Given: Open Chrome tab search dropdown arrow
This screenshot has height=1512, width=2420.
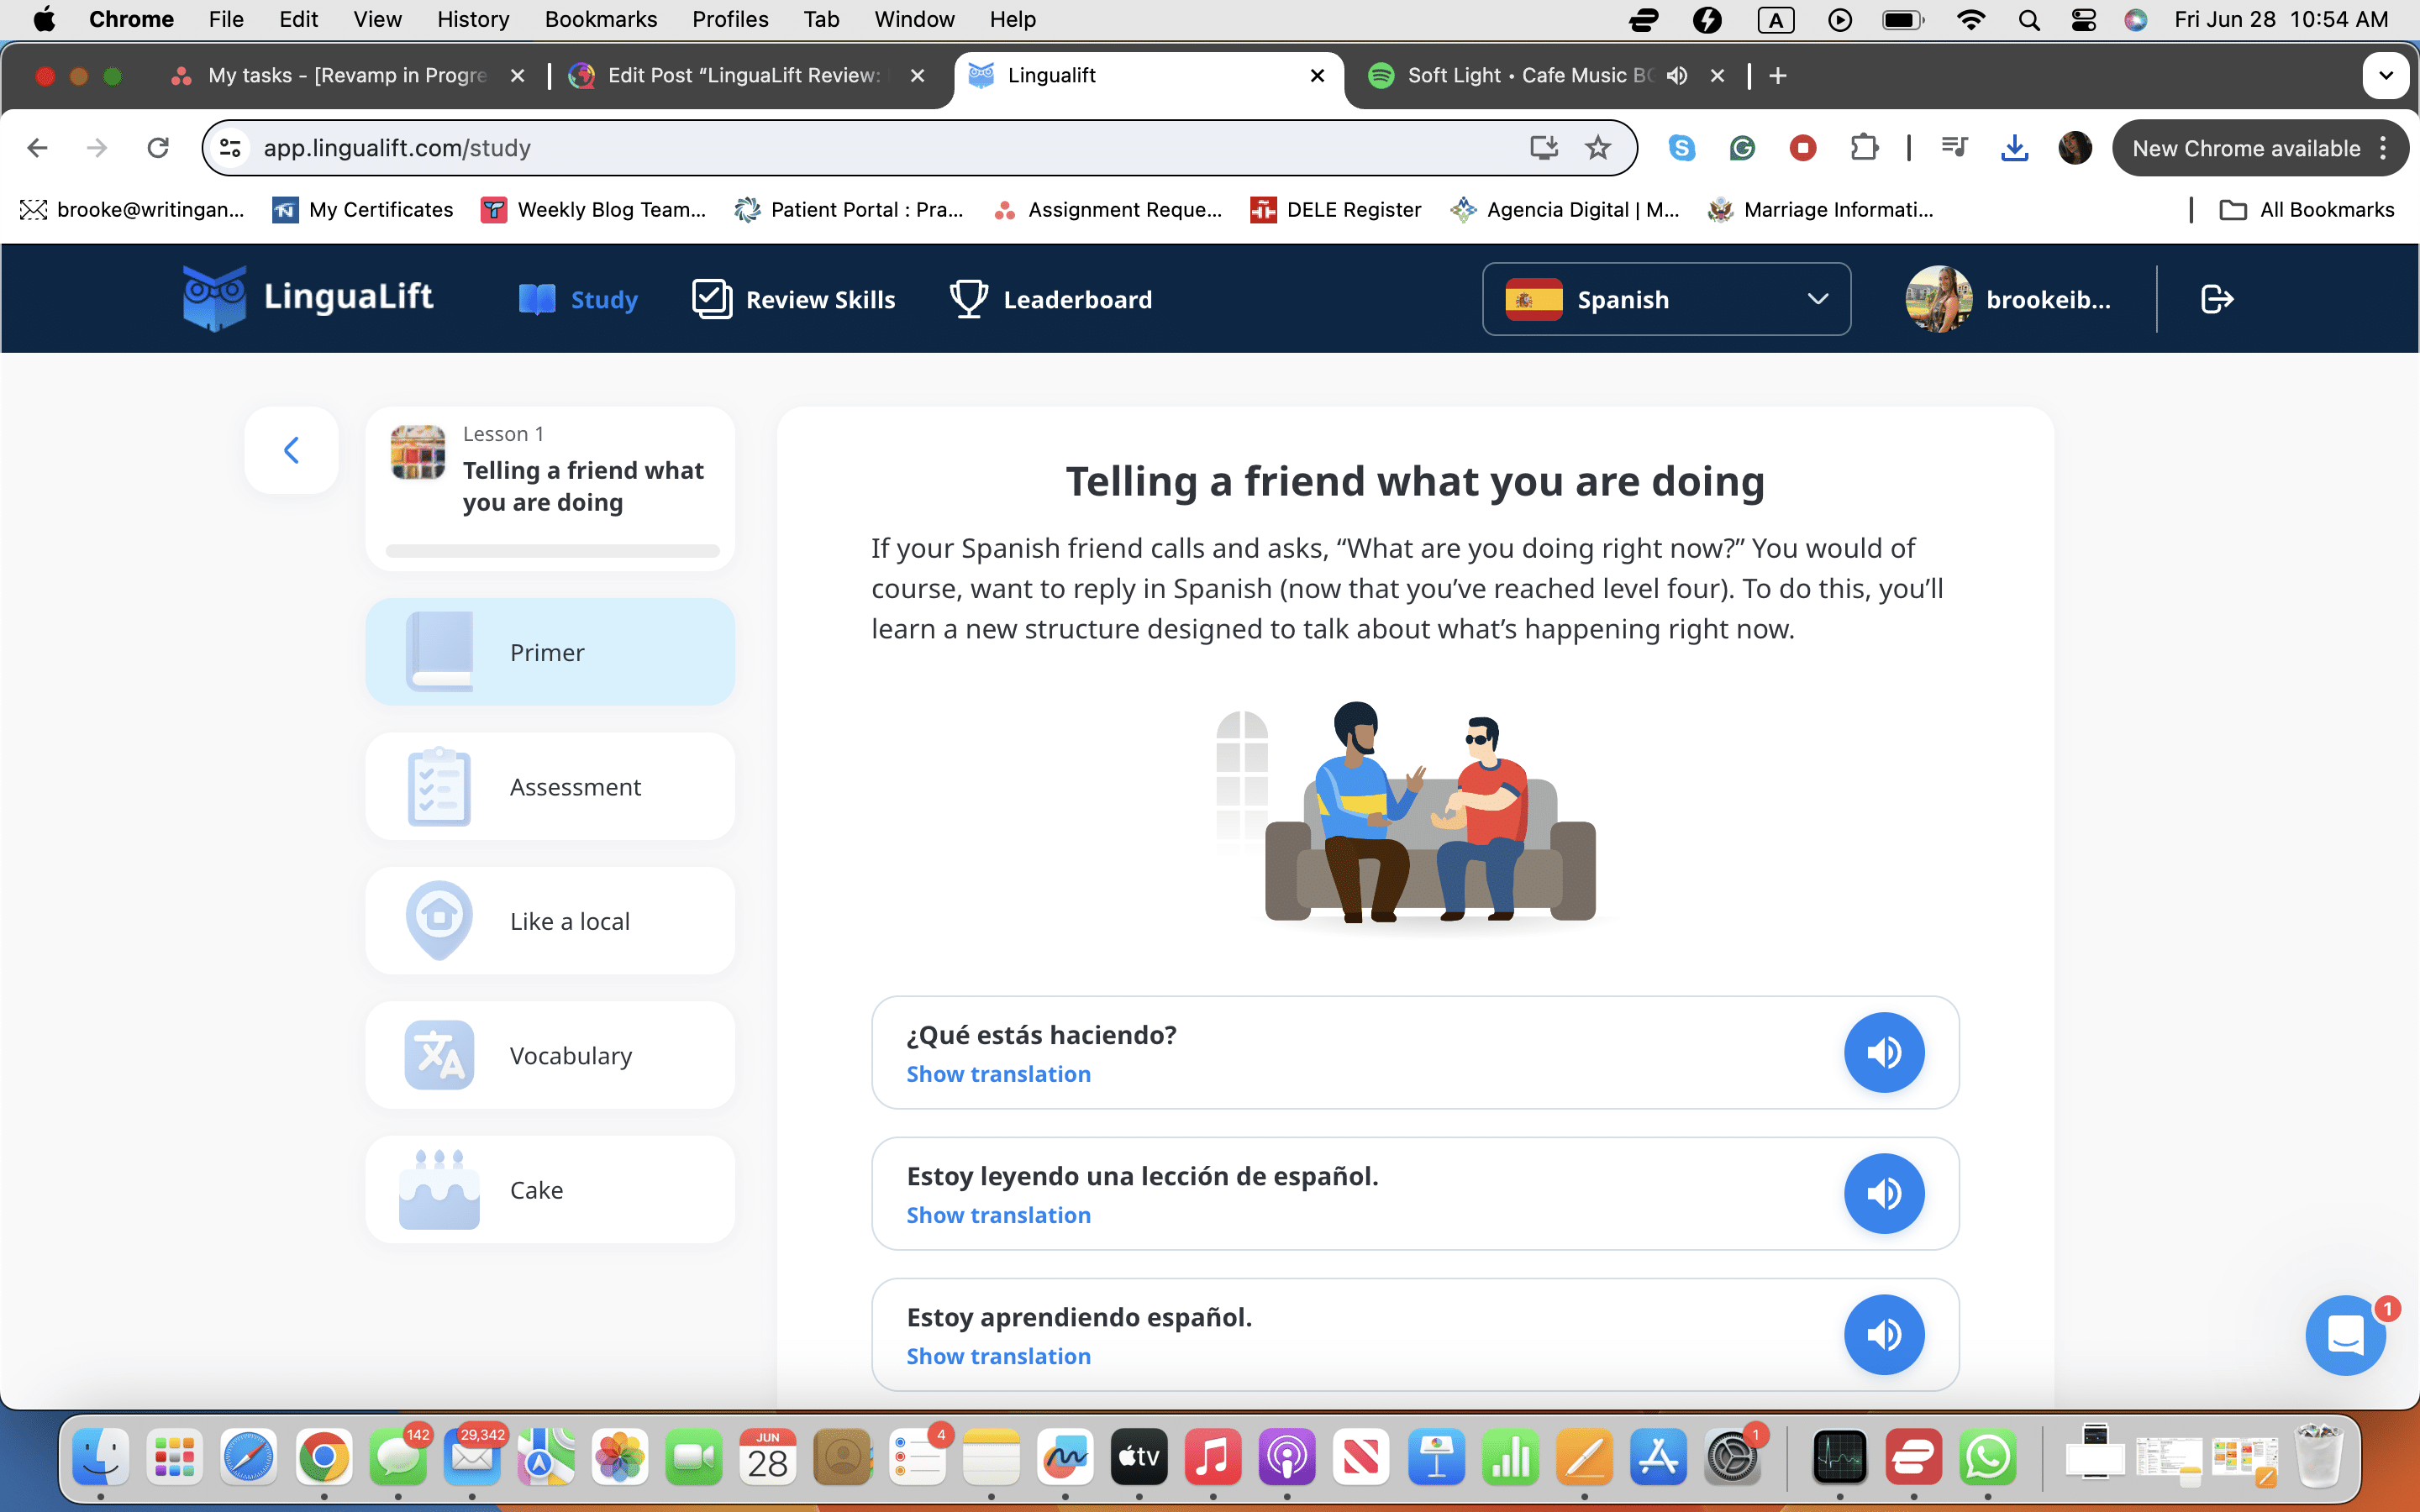Looking at the screenshot, I should point(2385,76).
